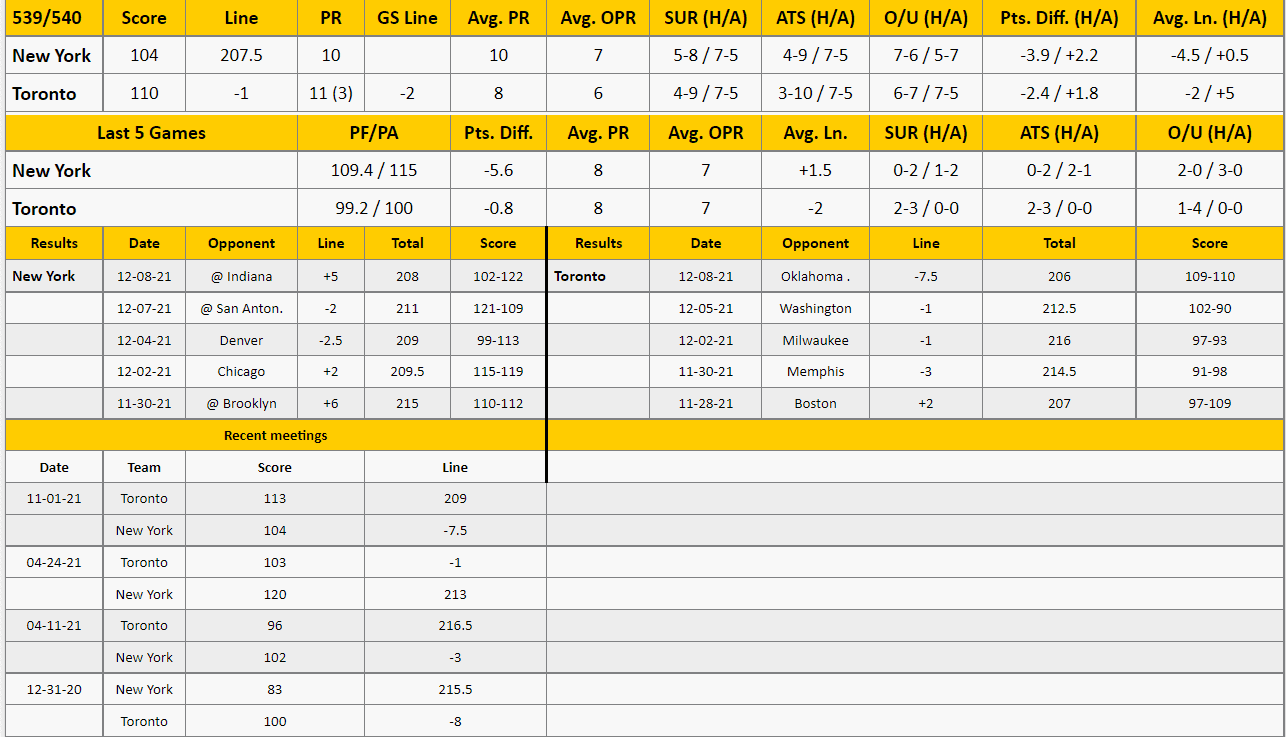The width and height of the screenshot is (1286, 737).
Task: Click the @ Brooklyn opponent cell
Action: pos(241,404)
